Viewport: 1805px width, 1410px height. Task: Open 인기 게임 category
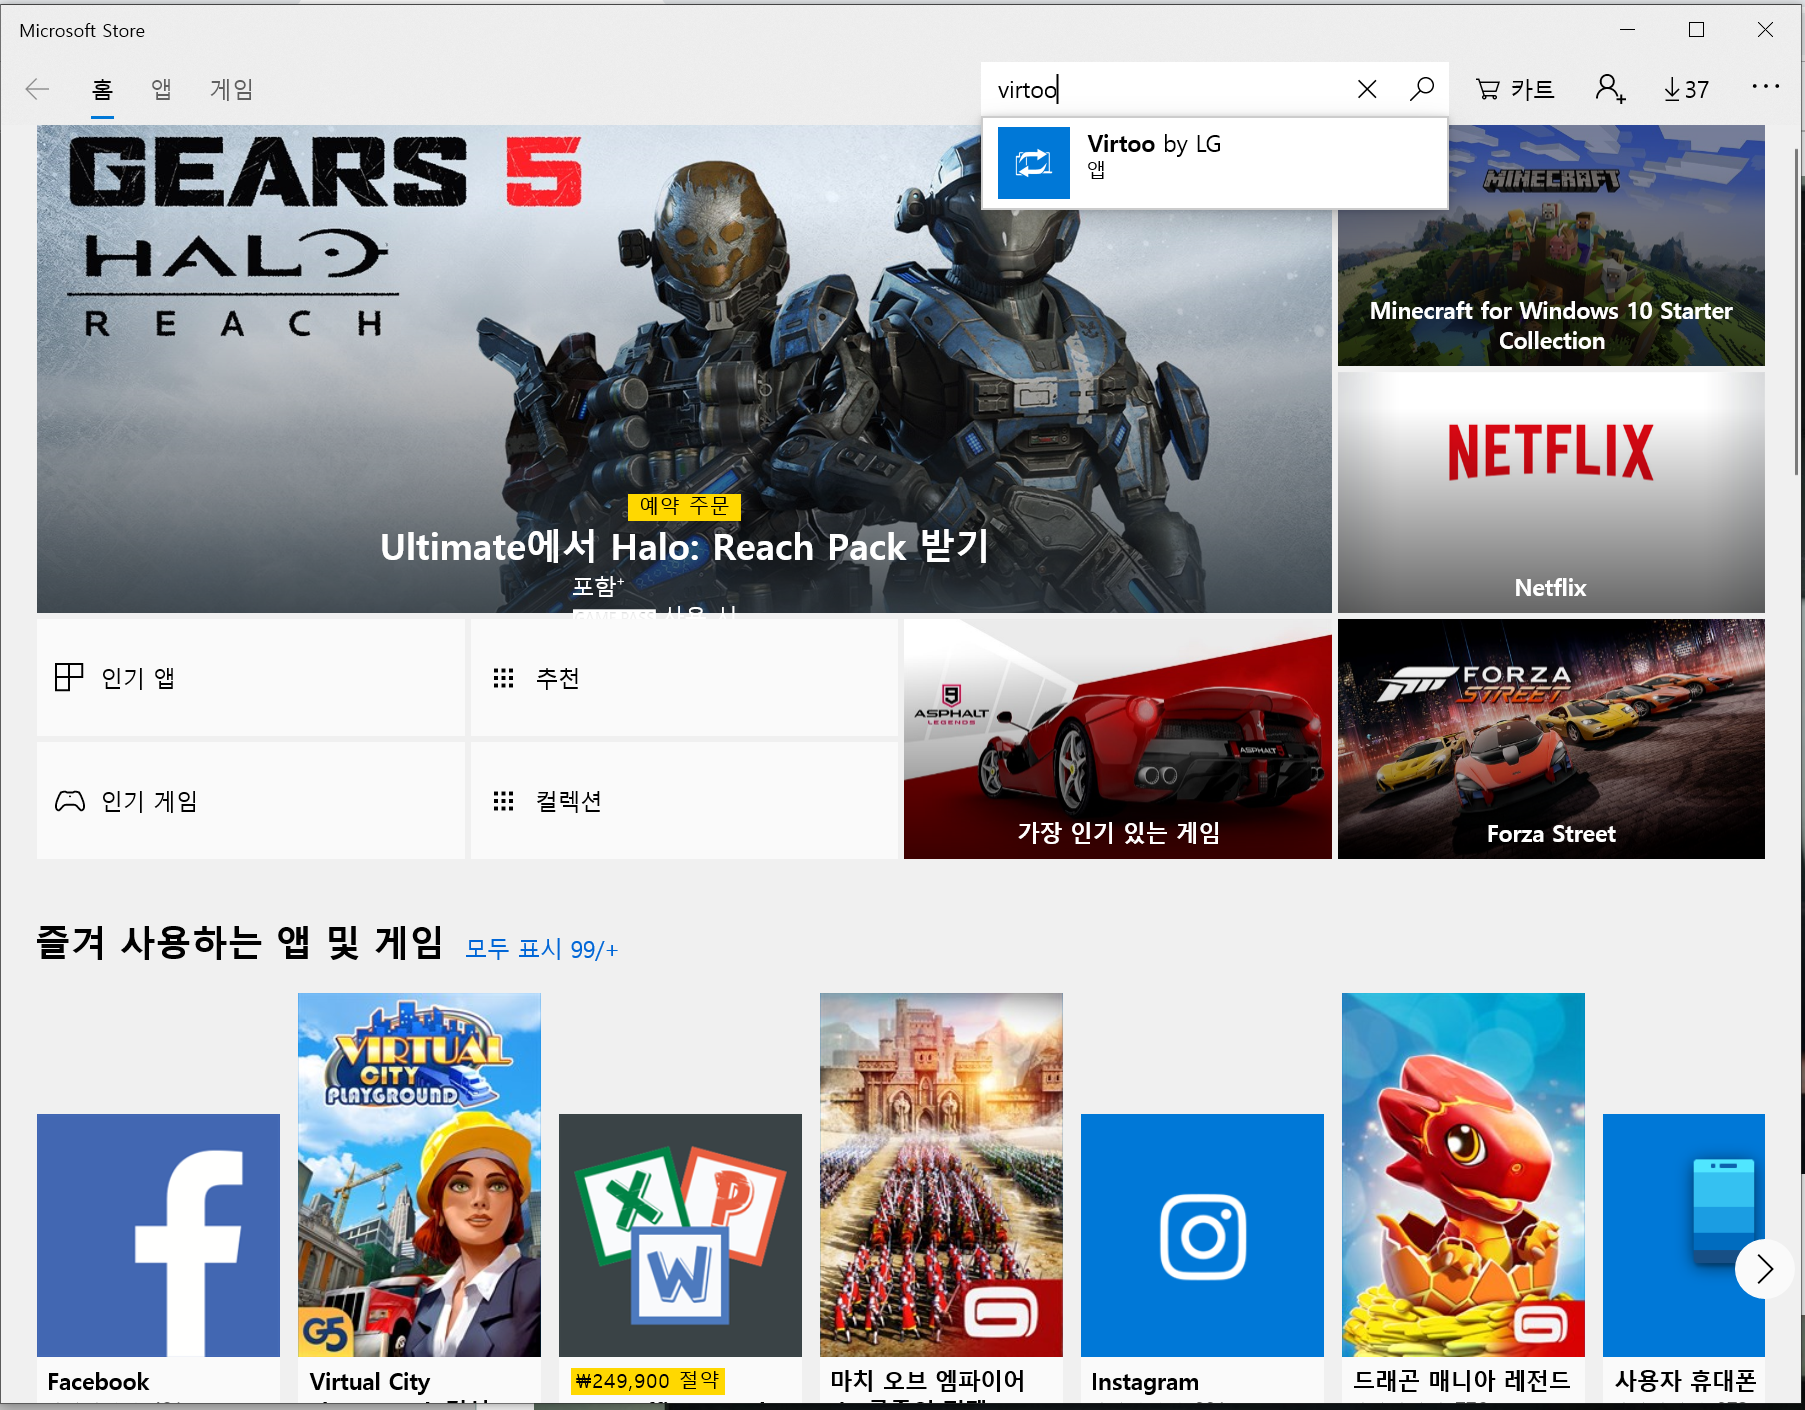point(251,801)
